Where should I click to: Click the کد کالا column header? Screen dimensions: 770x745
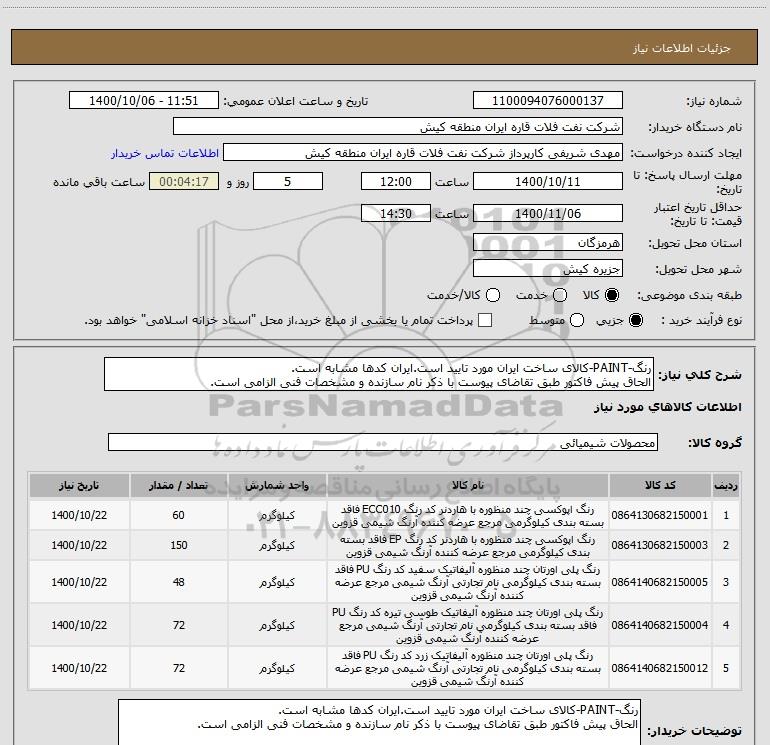[x=660, y=486]
